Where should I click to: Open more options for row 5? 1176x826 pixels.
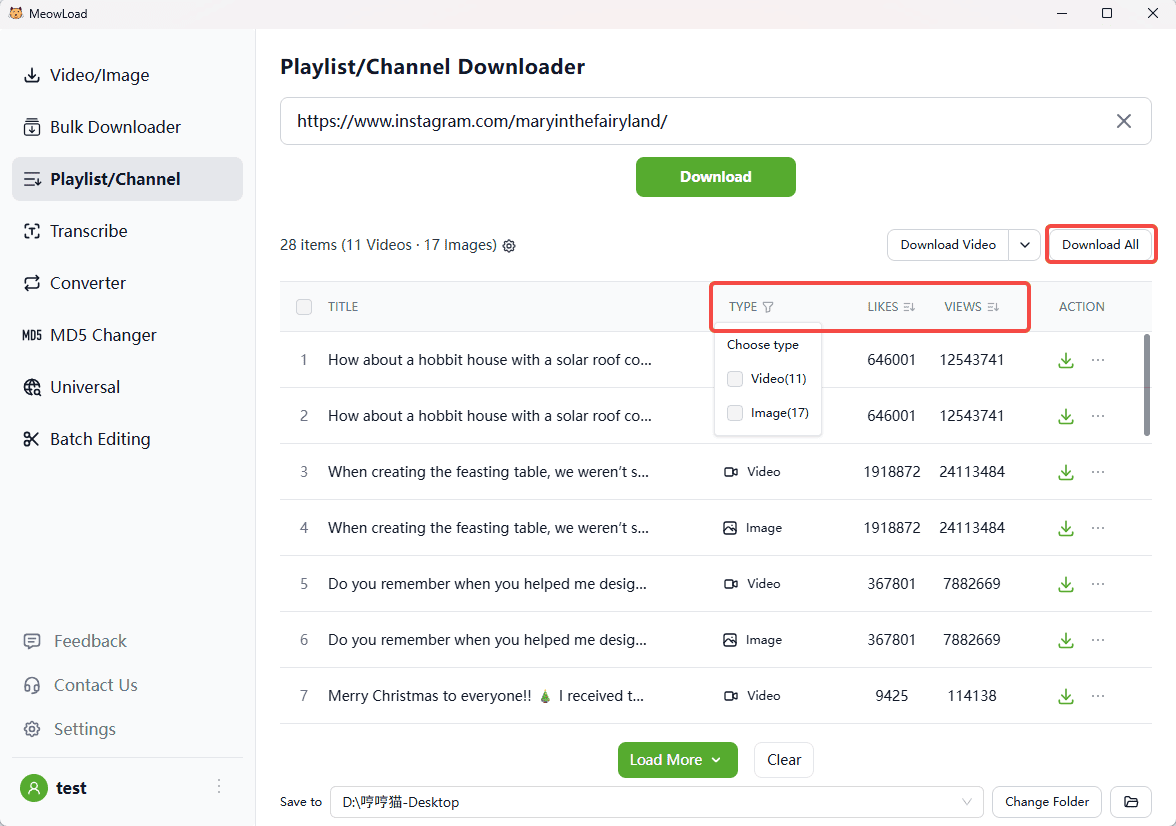pos(1098,584)
